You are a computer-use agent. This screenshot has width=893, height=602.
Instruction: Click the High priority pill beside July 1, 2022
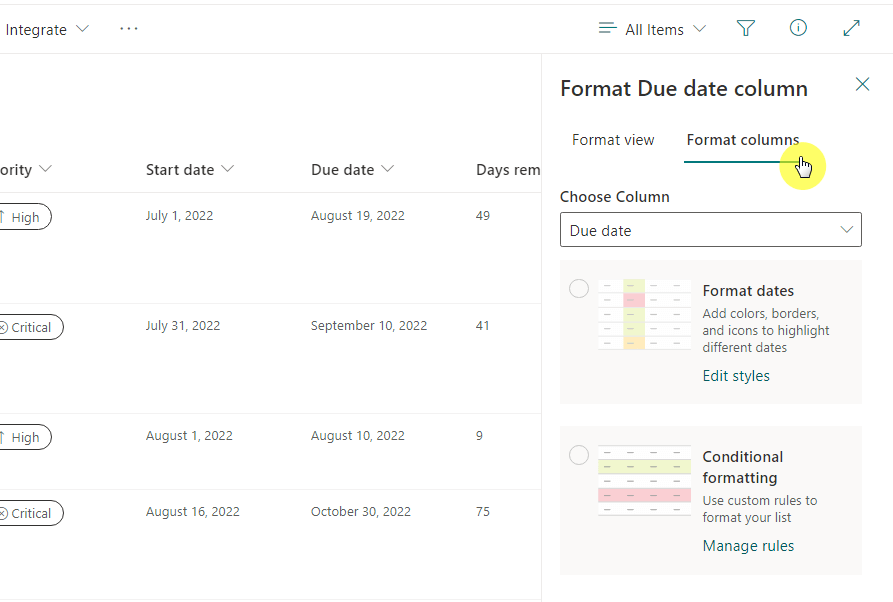(x=24, y=217)
